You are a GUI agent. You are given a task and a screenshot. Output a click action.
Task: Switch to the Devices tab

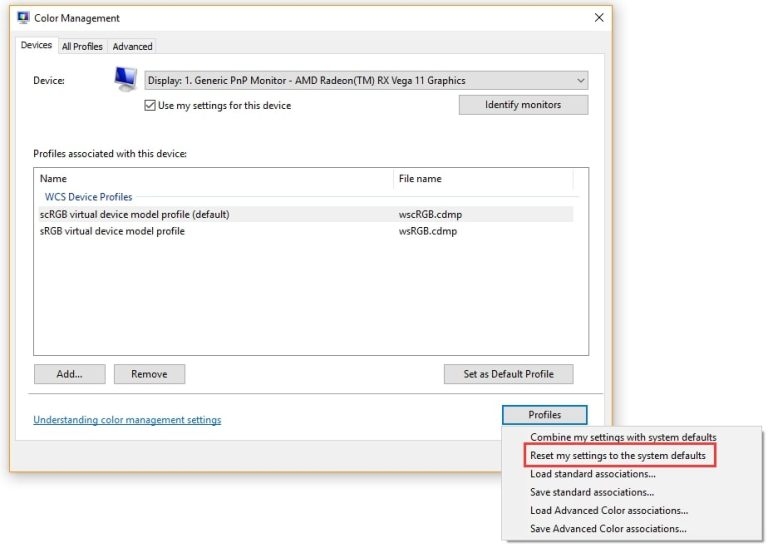pyautogui.click(x=36, y=45)
